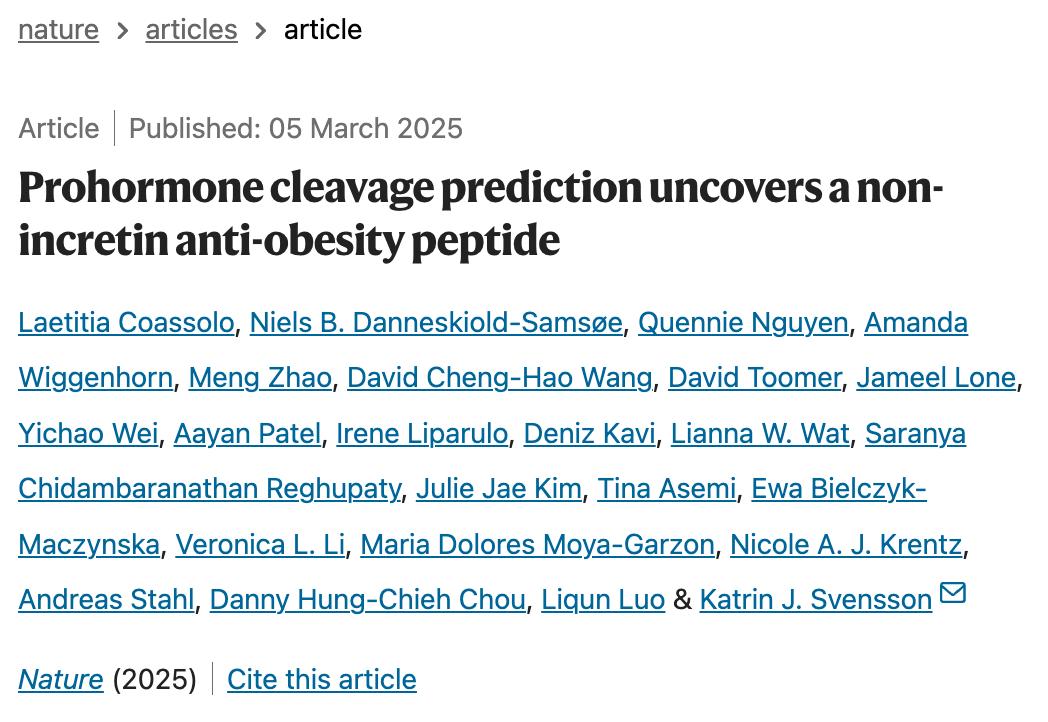Open the Nature journal link
This screenshot has width=1048, height=722.
60,680
